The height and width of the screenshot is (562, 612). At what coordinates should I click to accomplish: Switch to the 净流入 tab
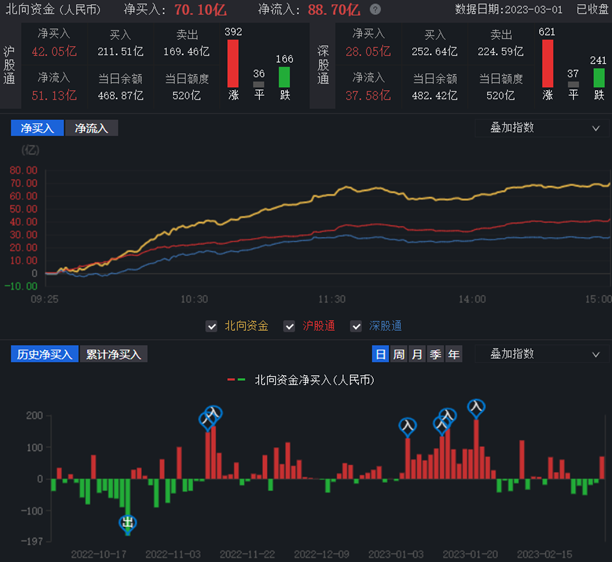click(92, 128)
